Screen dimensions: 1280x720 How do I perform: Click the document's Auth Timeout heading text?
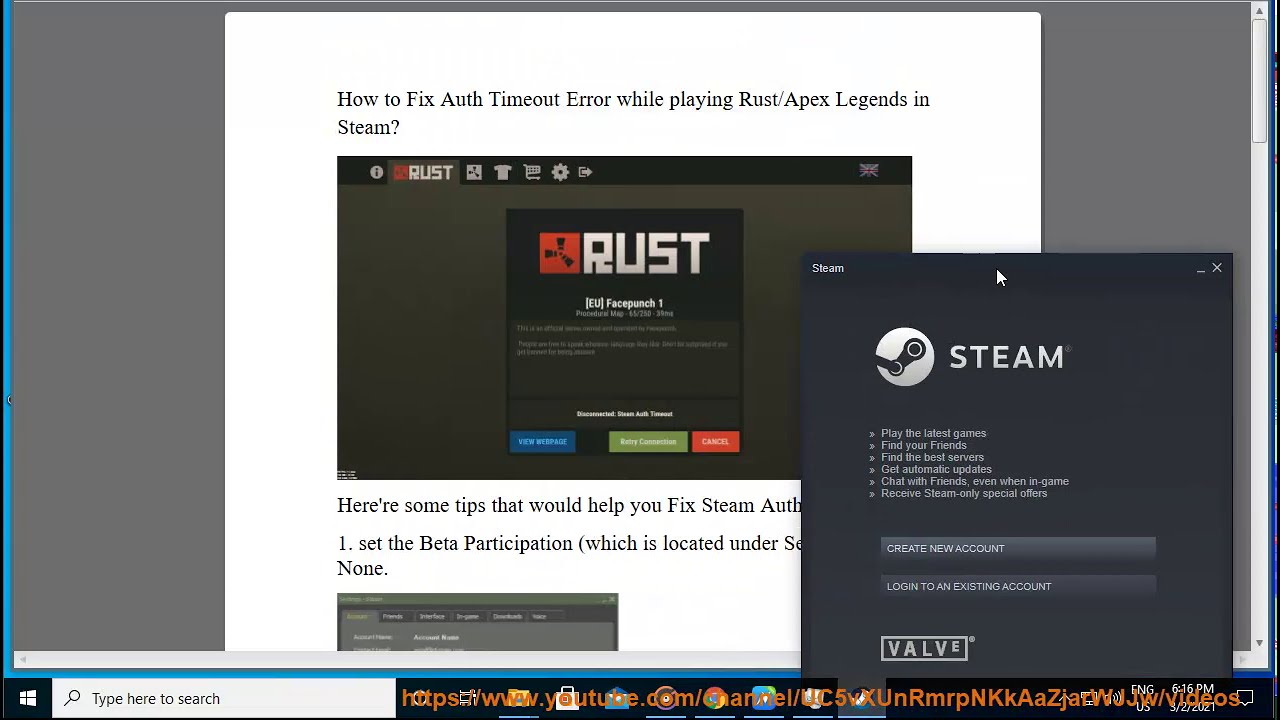(x=633, y=113)
